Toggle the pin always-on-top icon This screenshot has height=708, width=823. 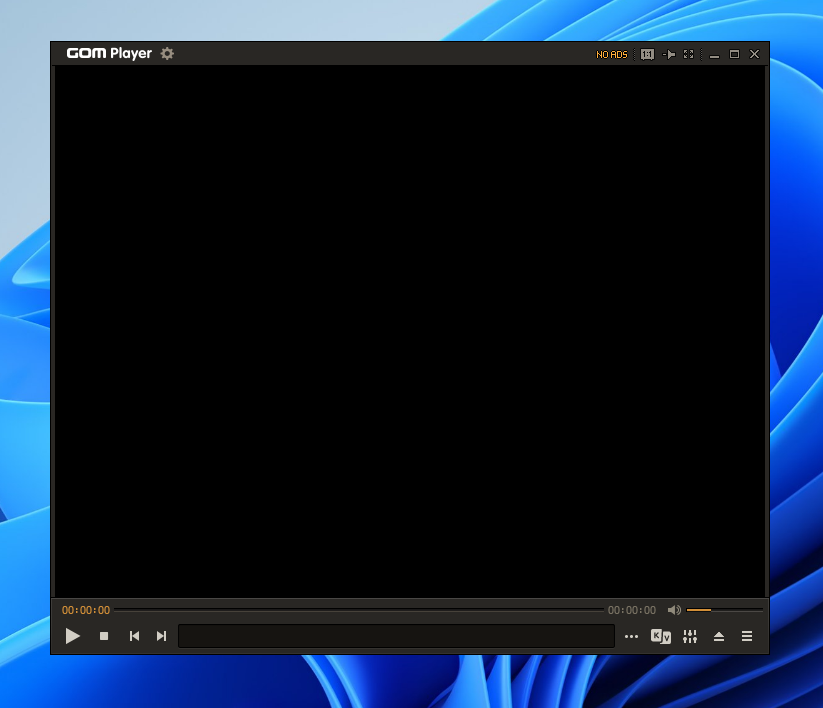pyautogui.click(x=669, y=55)
